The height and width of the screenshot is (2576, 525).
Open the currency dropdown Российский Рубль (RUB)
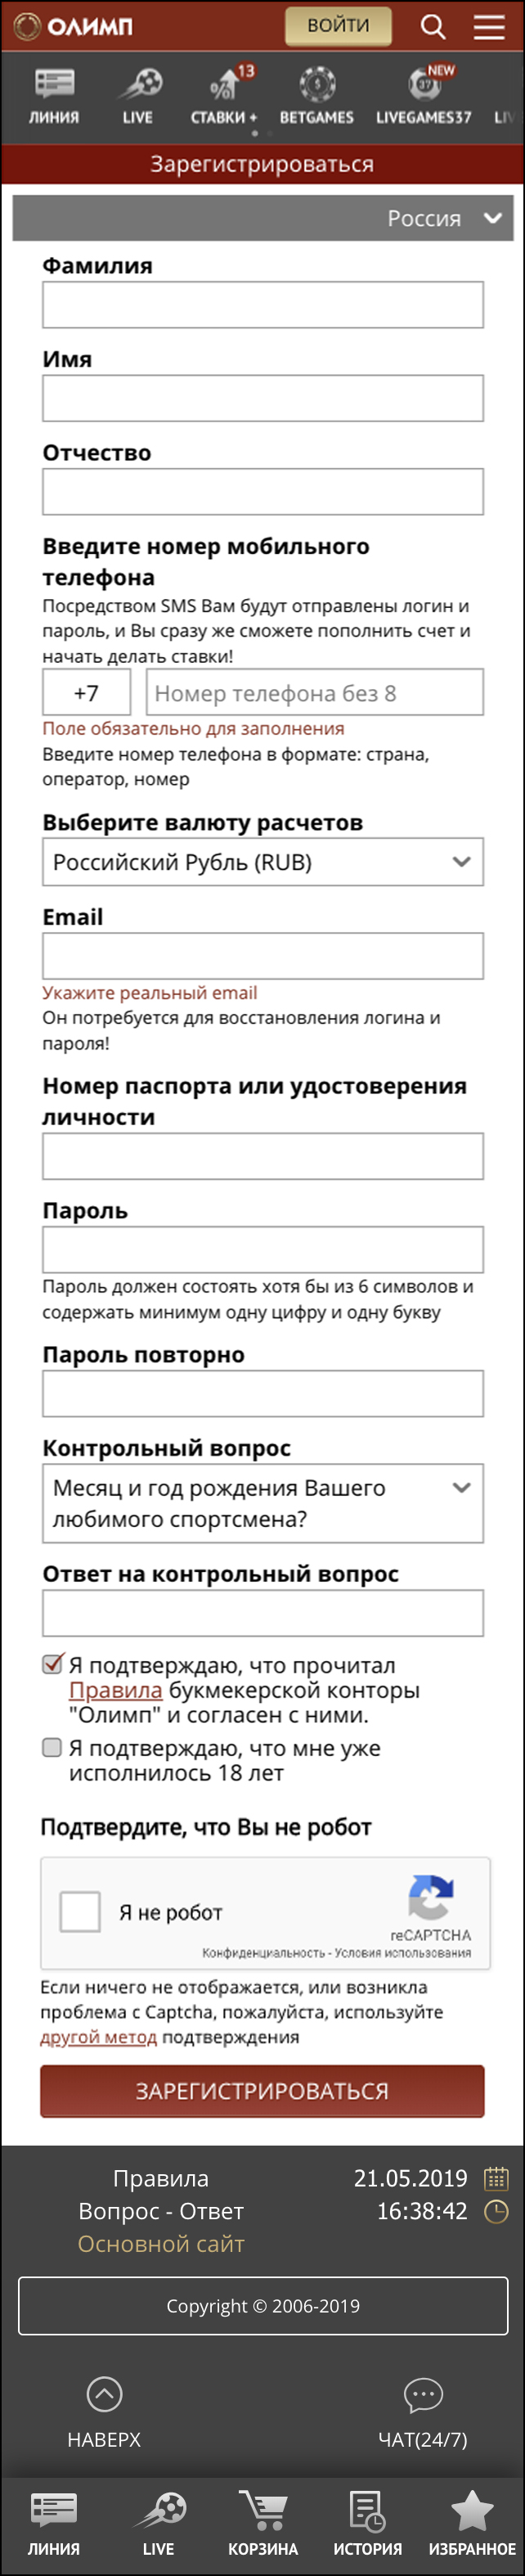coord(262,862)
